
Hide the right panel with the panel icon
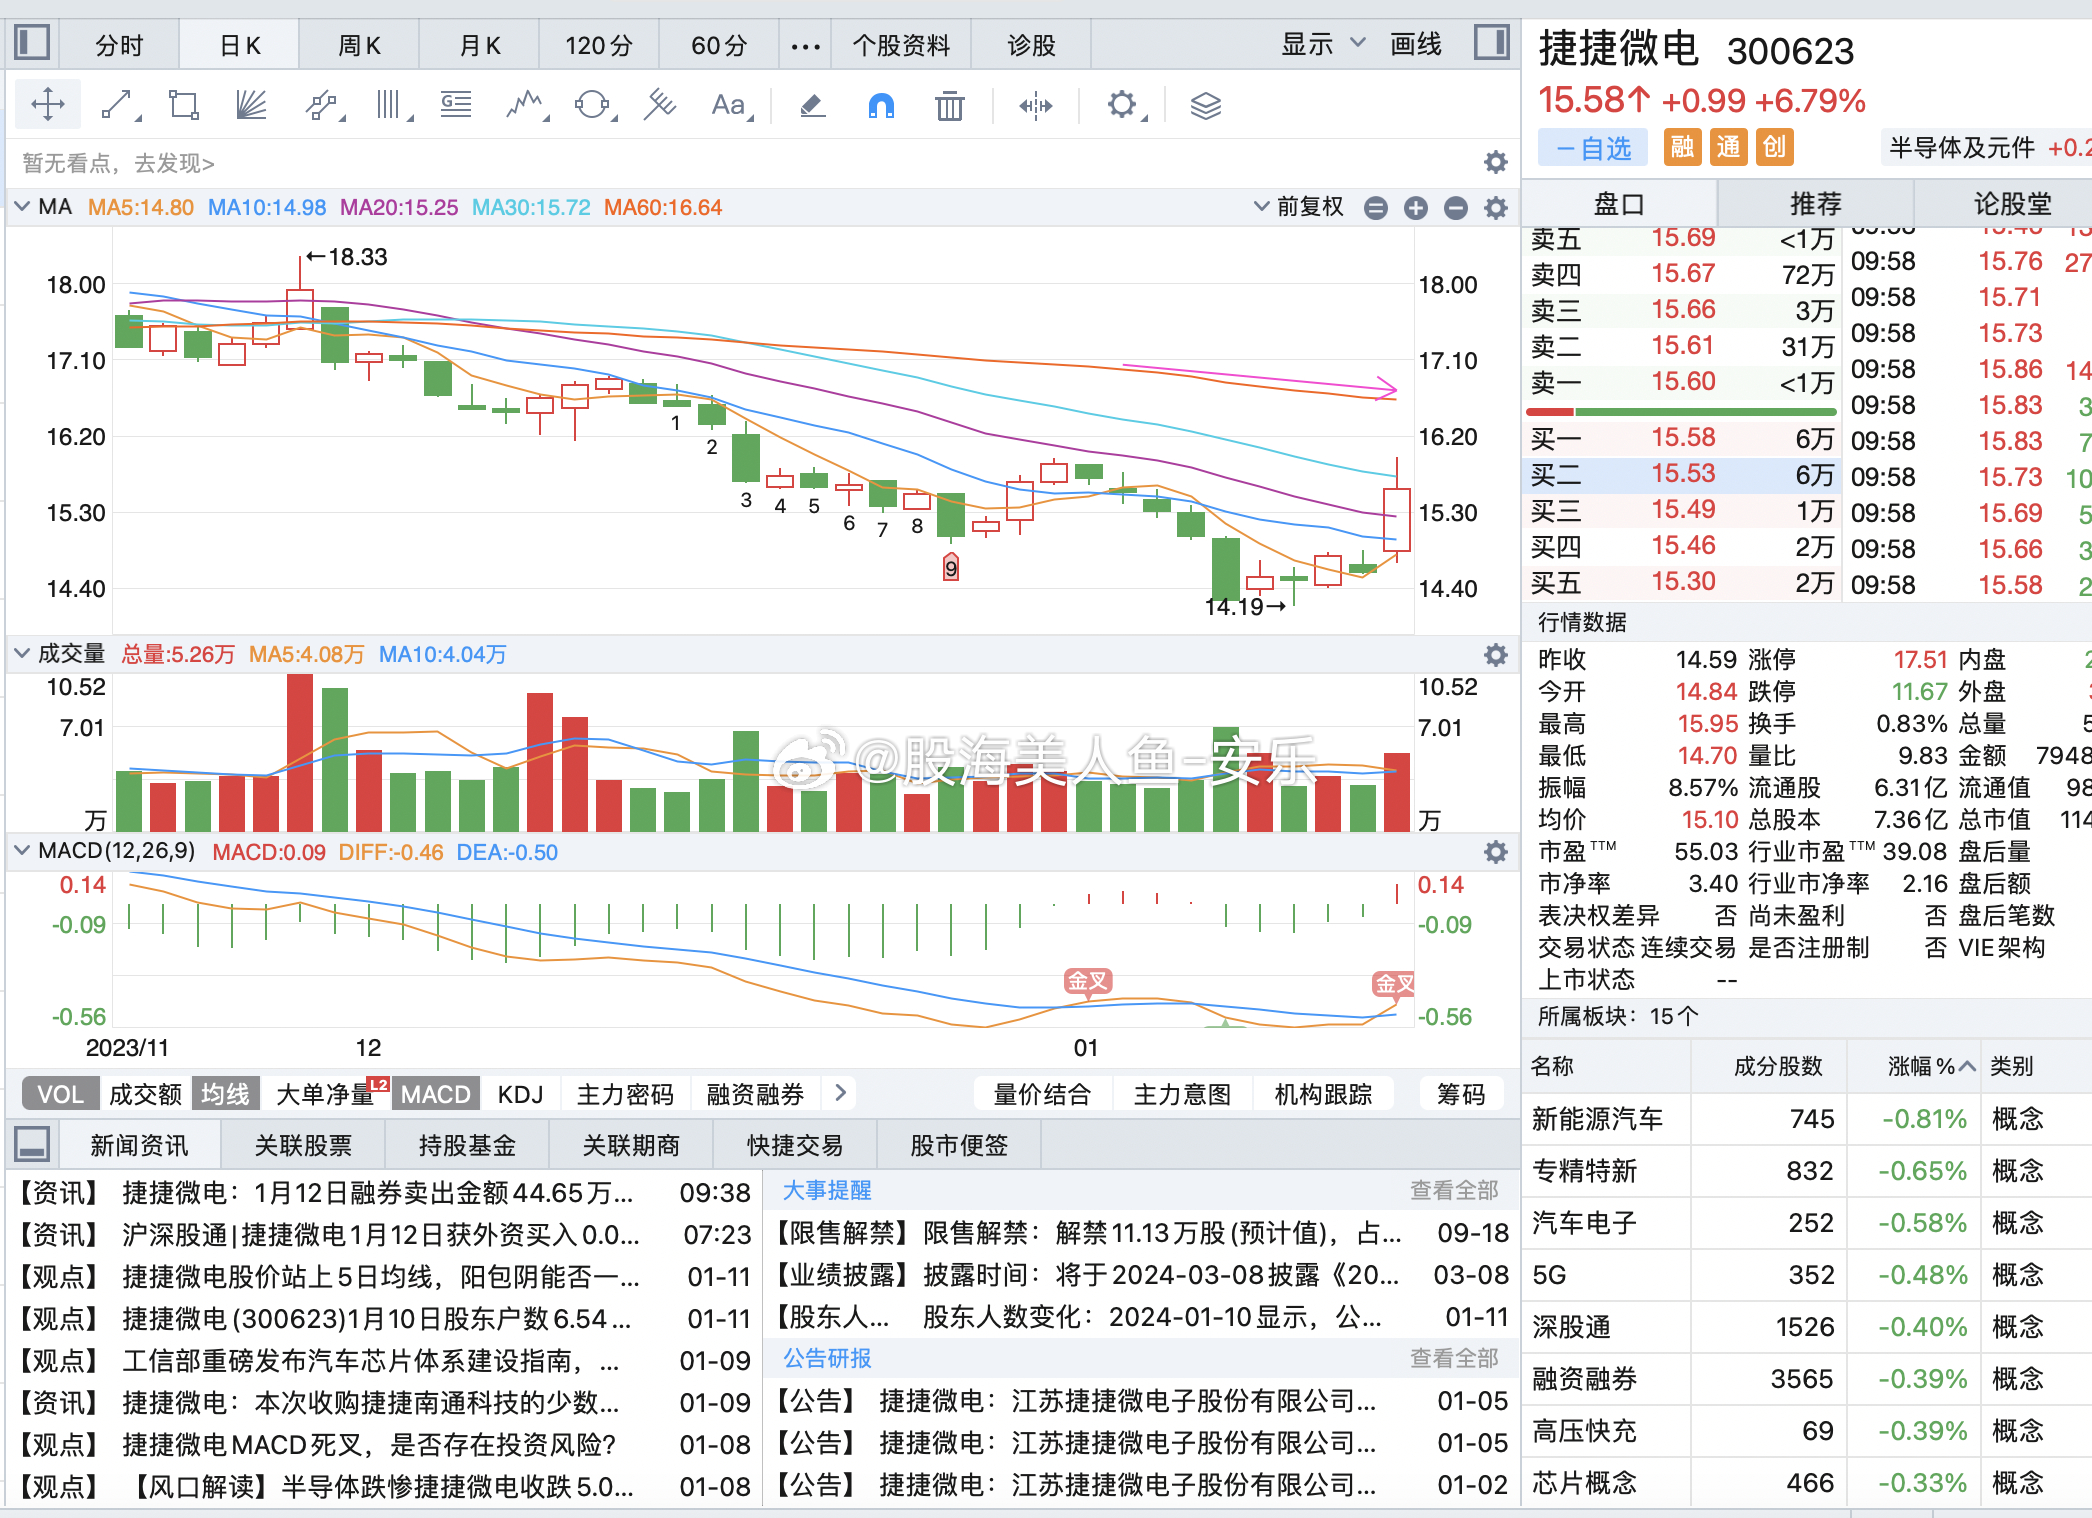[1491, 43]
